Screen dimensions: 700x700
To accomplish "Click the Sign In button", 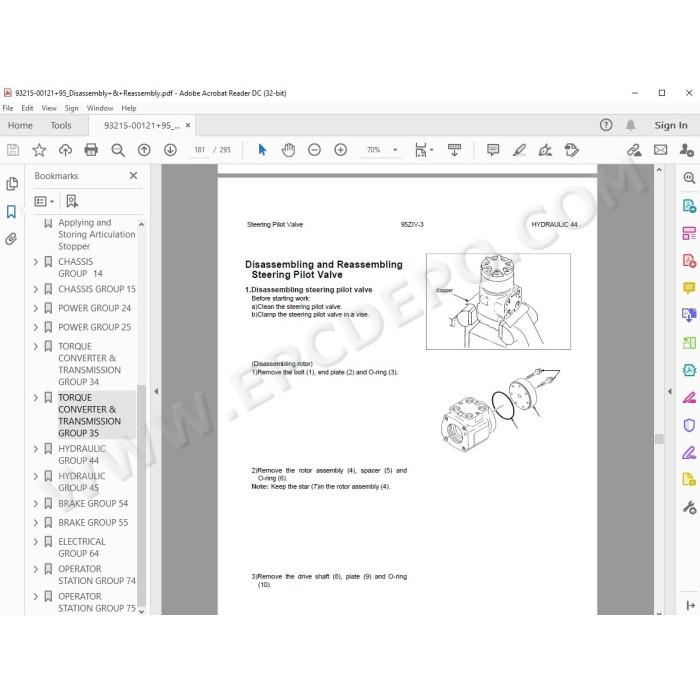I will (x=671, y=125).
